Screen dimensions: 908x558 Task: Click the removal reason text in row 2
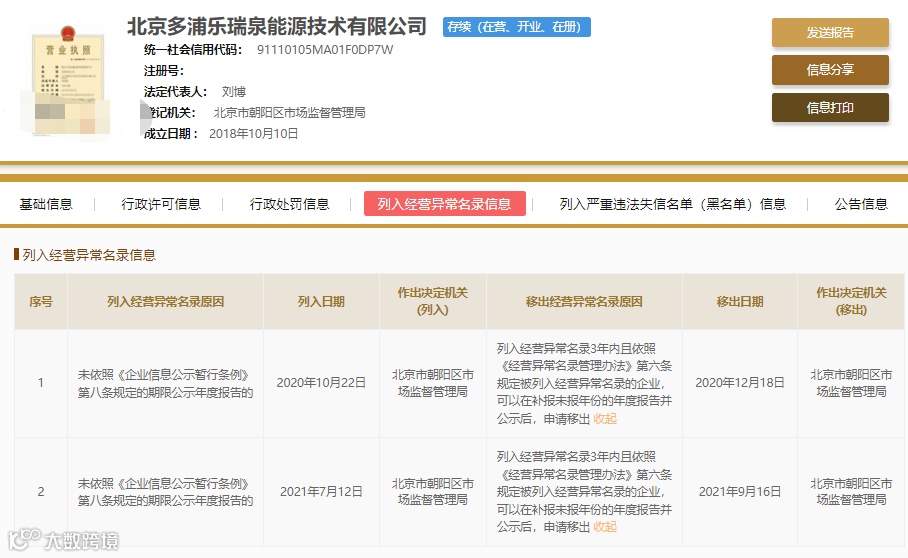(584, 491)
